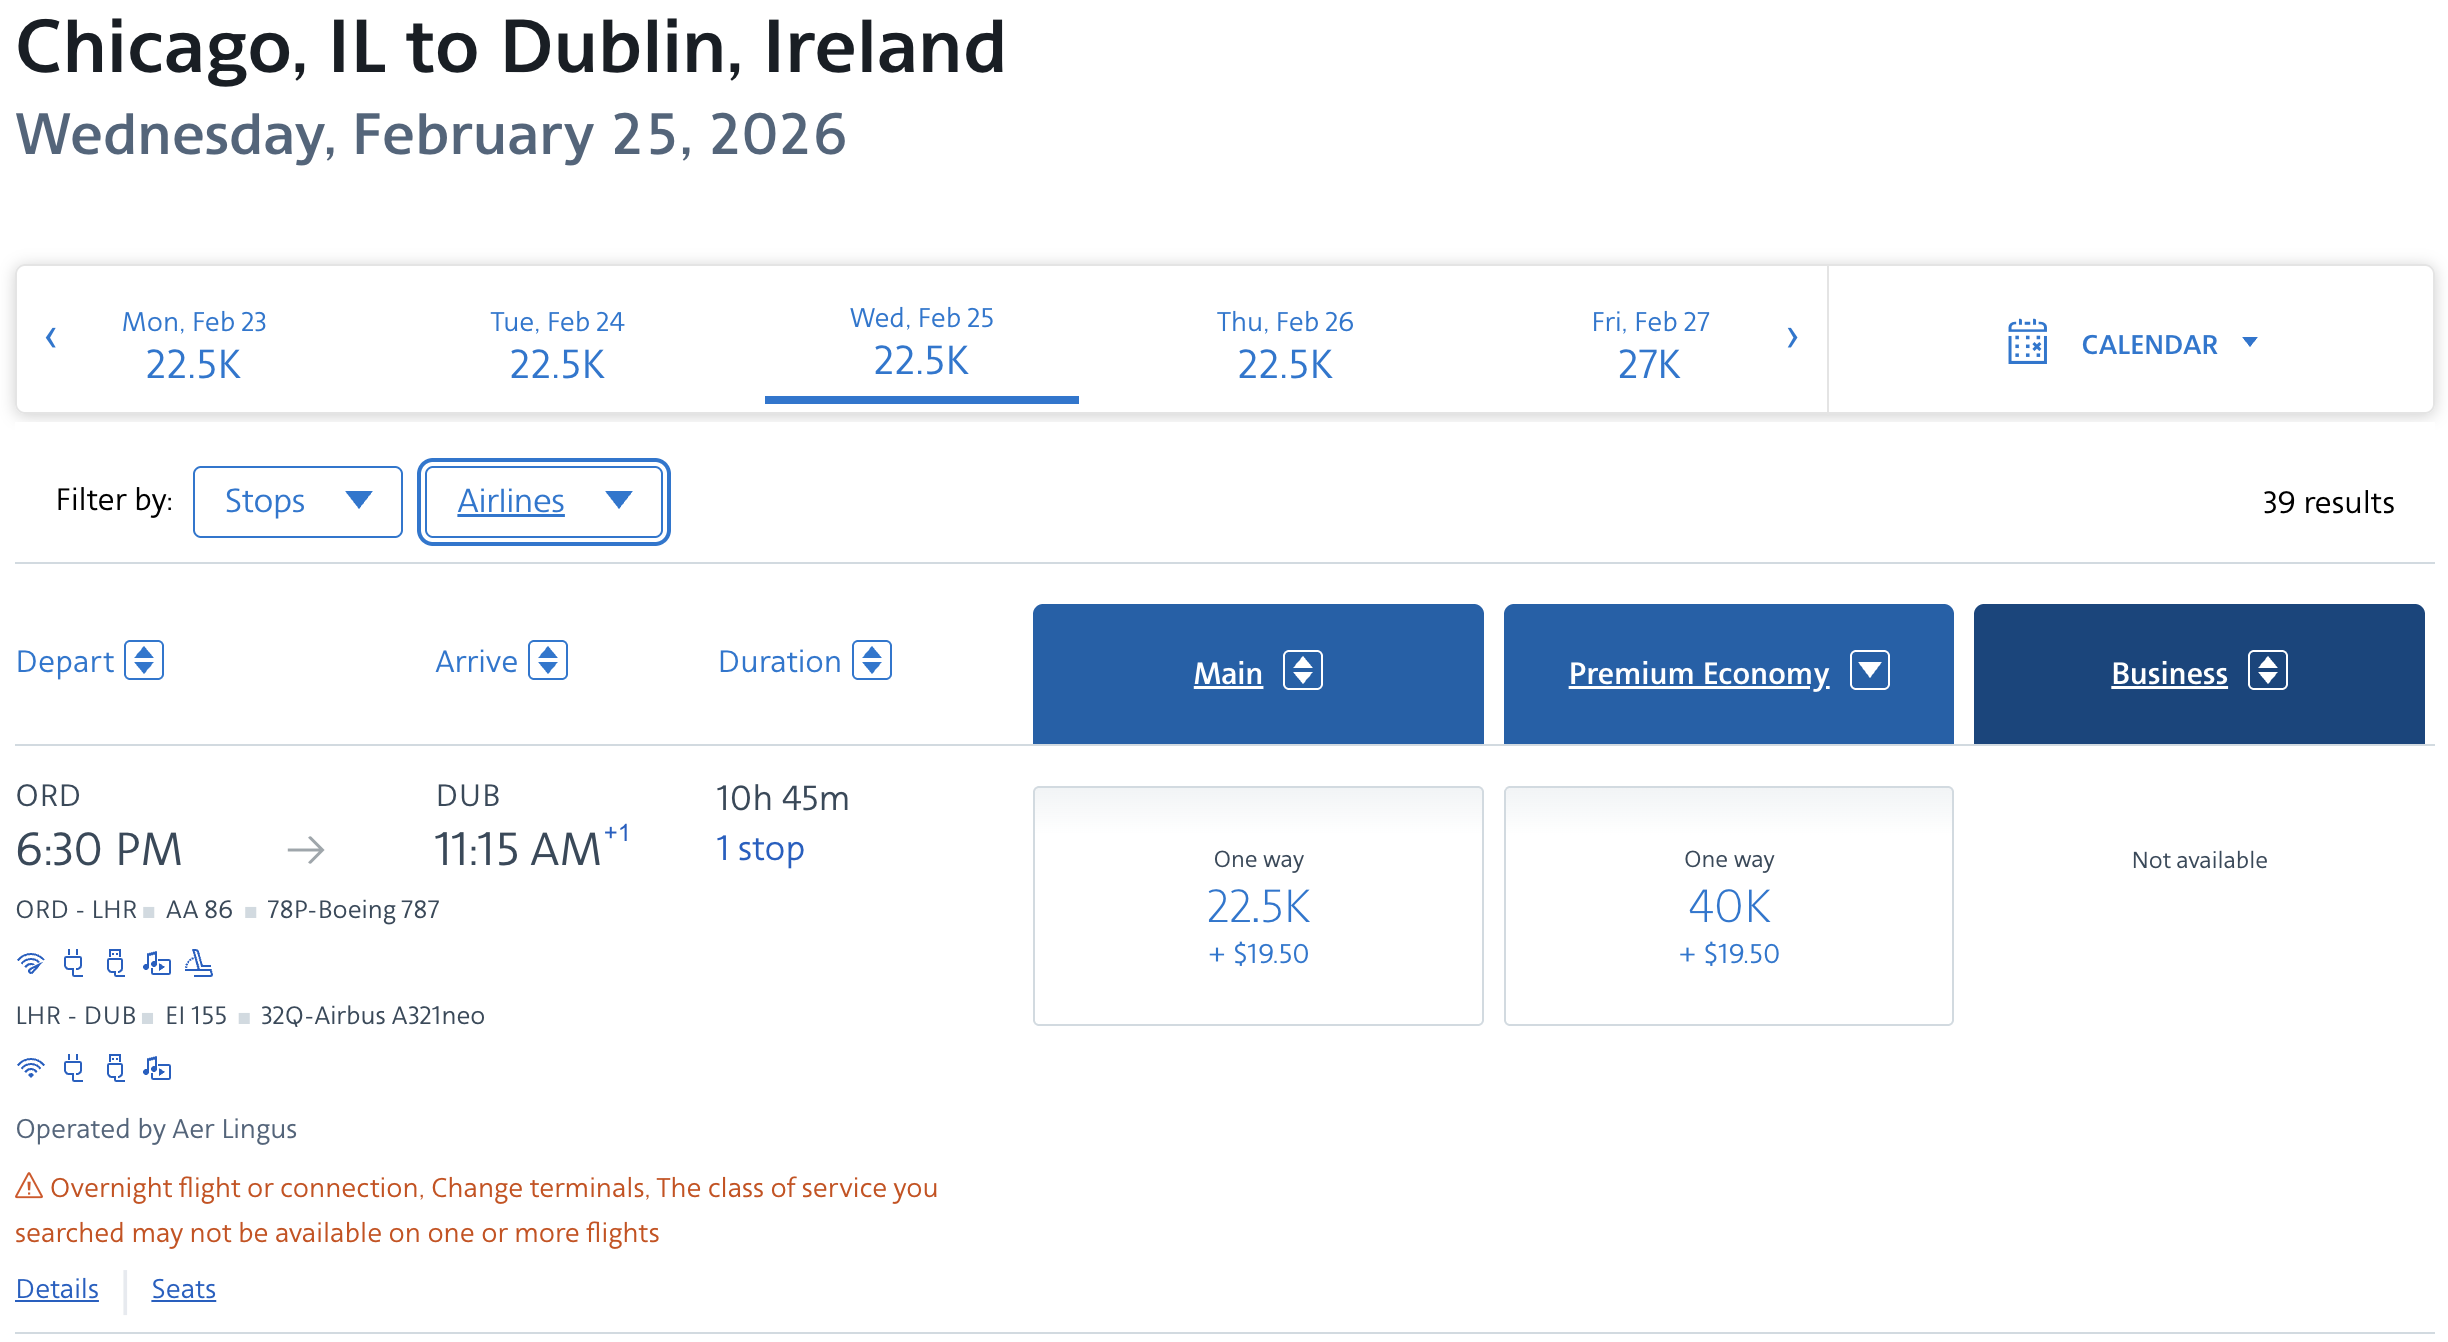This screenshot has width=2448, height=1342.
Task: Select the power outlet icon on AA 86 segment
Action: (x=74, y=963)
